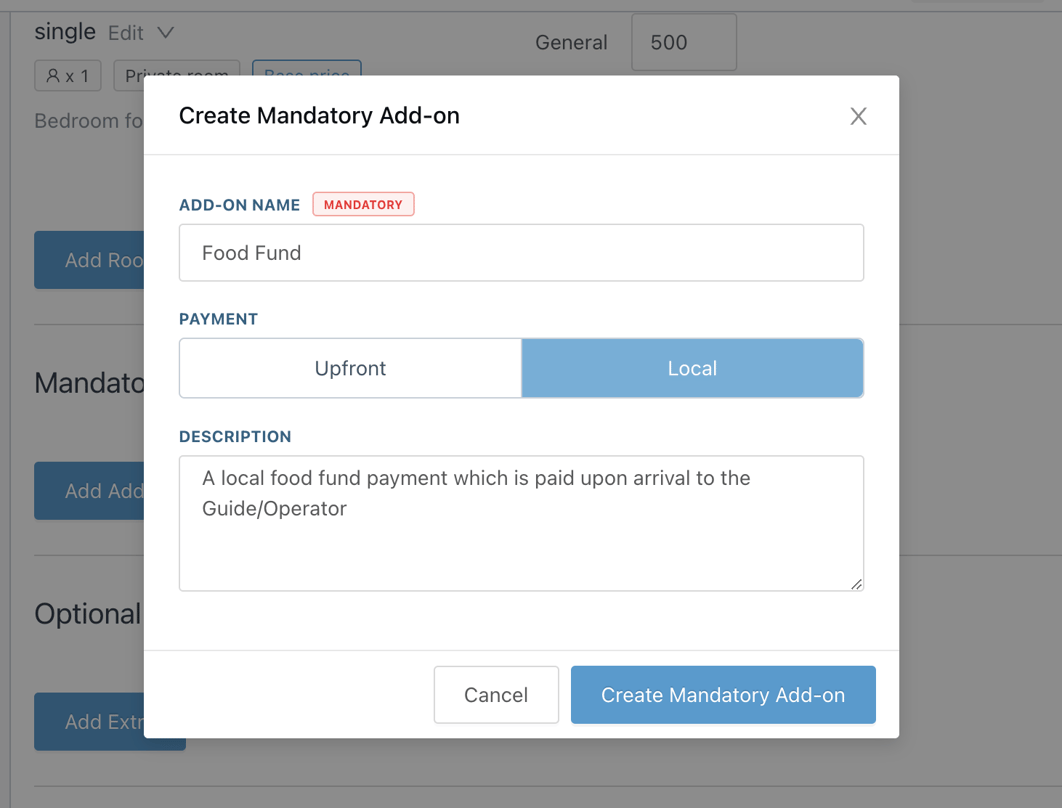Click the person occupancy icon chip
1062x808 pixels.
coord(67,75)
